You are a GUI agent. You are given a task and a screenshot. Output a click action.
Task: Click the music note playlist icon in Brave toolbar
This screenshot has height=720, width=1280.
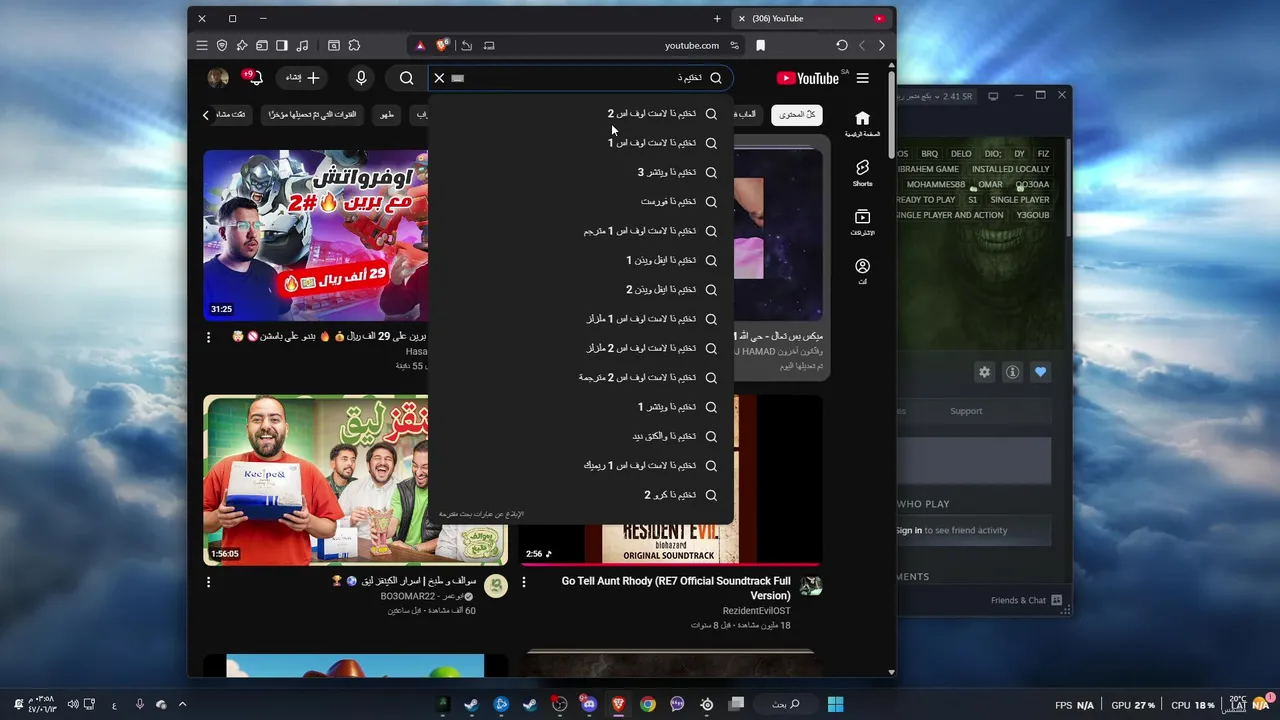pyautogui.click(x=302, y=46)
